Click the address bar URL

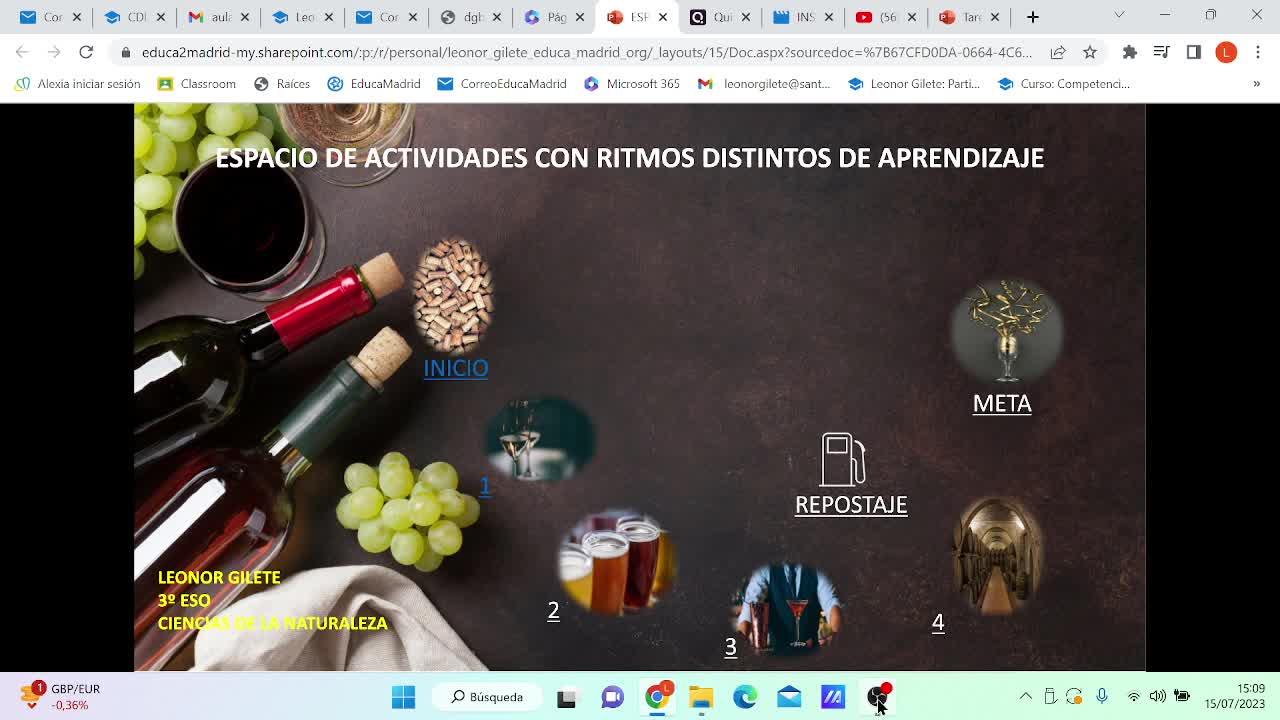[586, 52]
